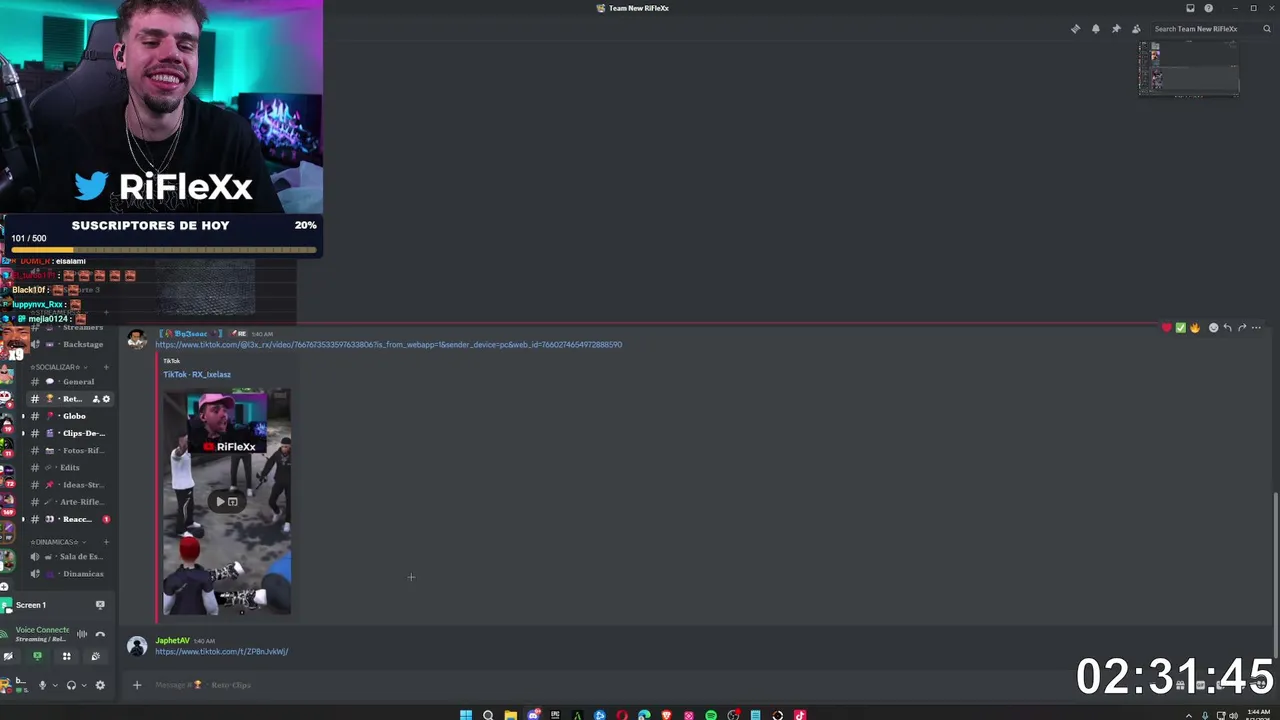Viewport: 1280px width, 720px height.
Task: Create channel in DINAMICAS category plus icon
Action: tap(106, 542)
